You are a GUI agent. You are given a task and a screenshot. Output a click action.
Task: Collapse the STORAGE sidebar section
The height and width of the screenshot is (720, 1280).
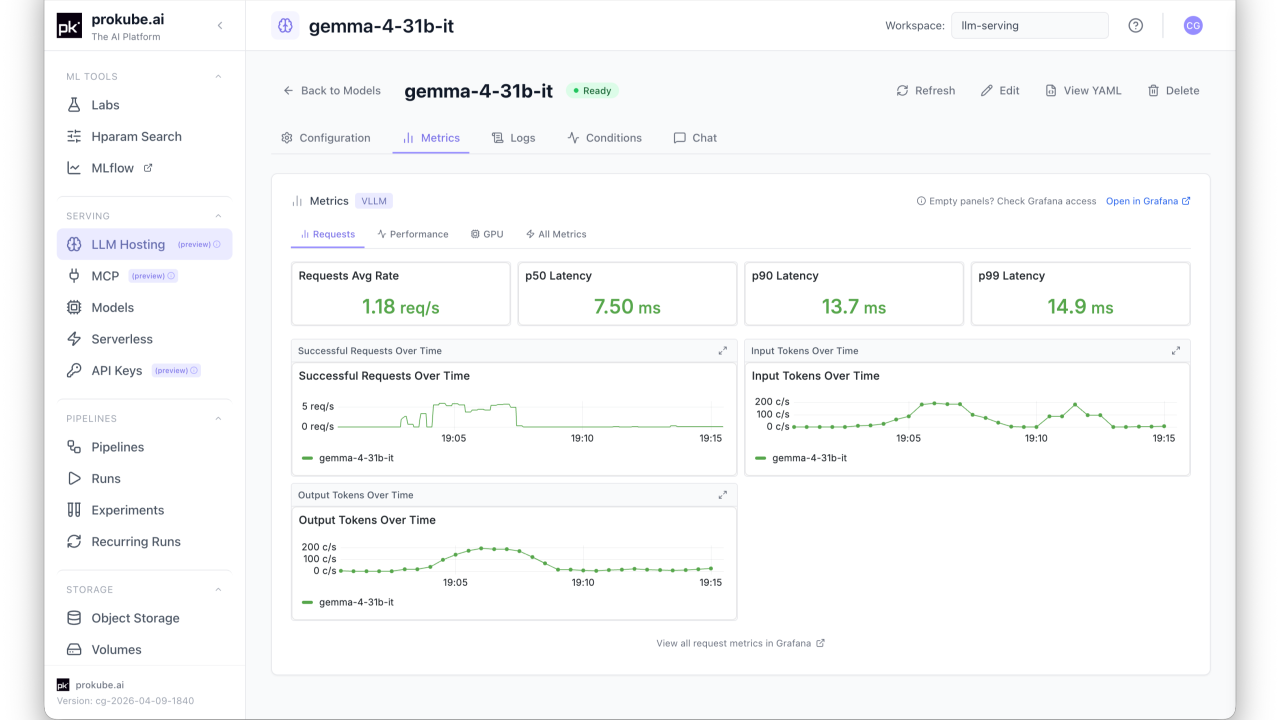[219, 590]
